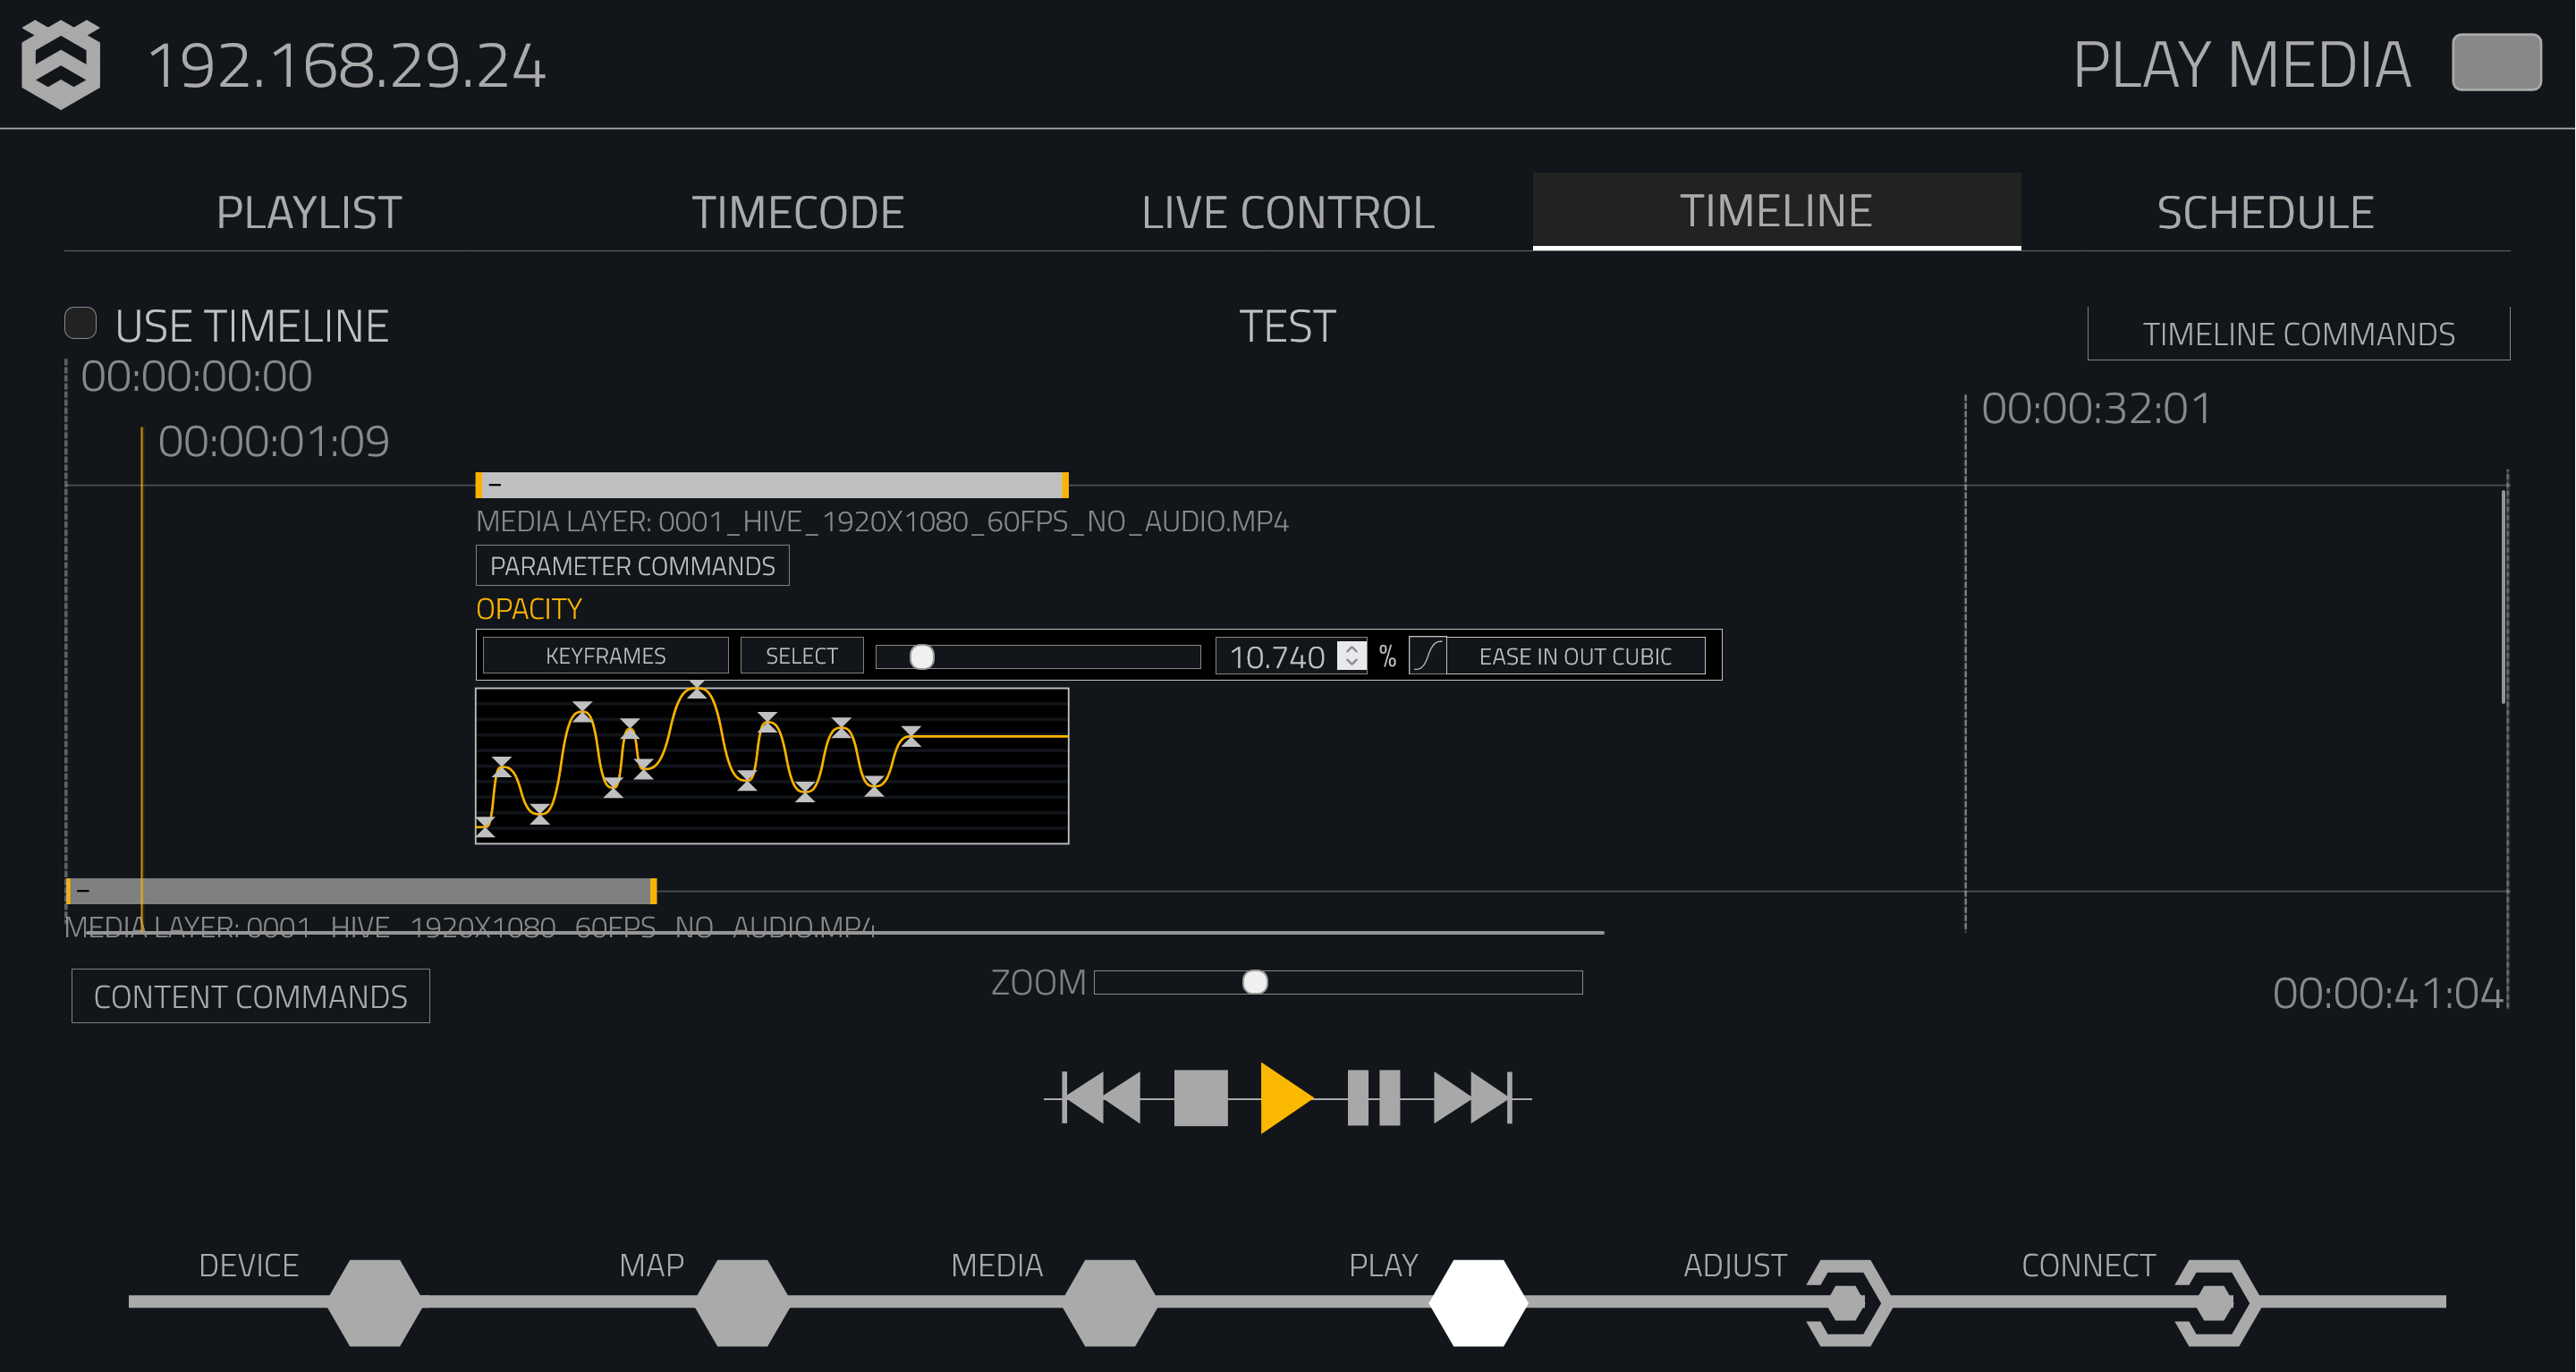
Task: Go to the Device stage hexagon
Action: point(374,1302)
